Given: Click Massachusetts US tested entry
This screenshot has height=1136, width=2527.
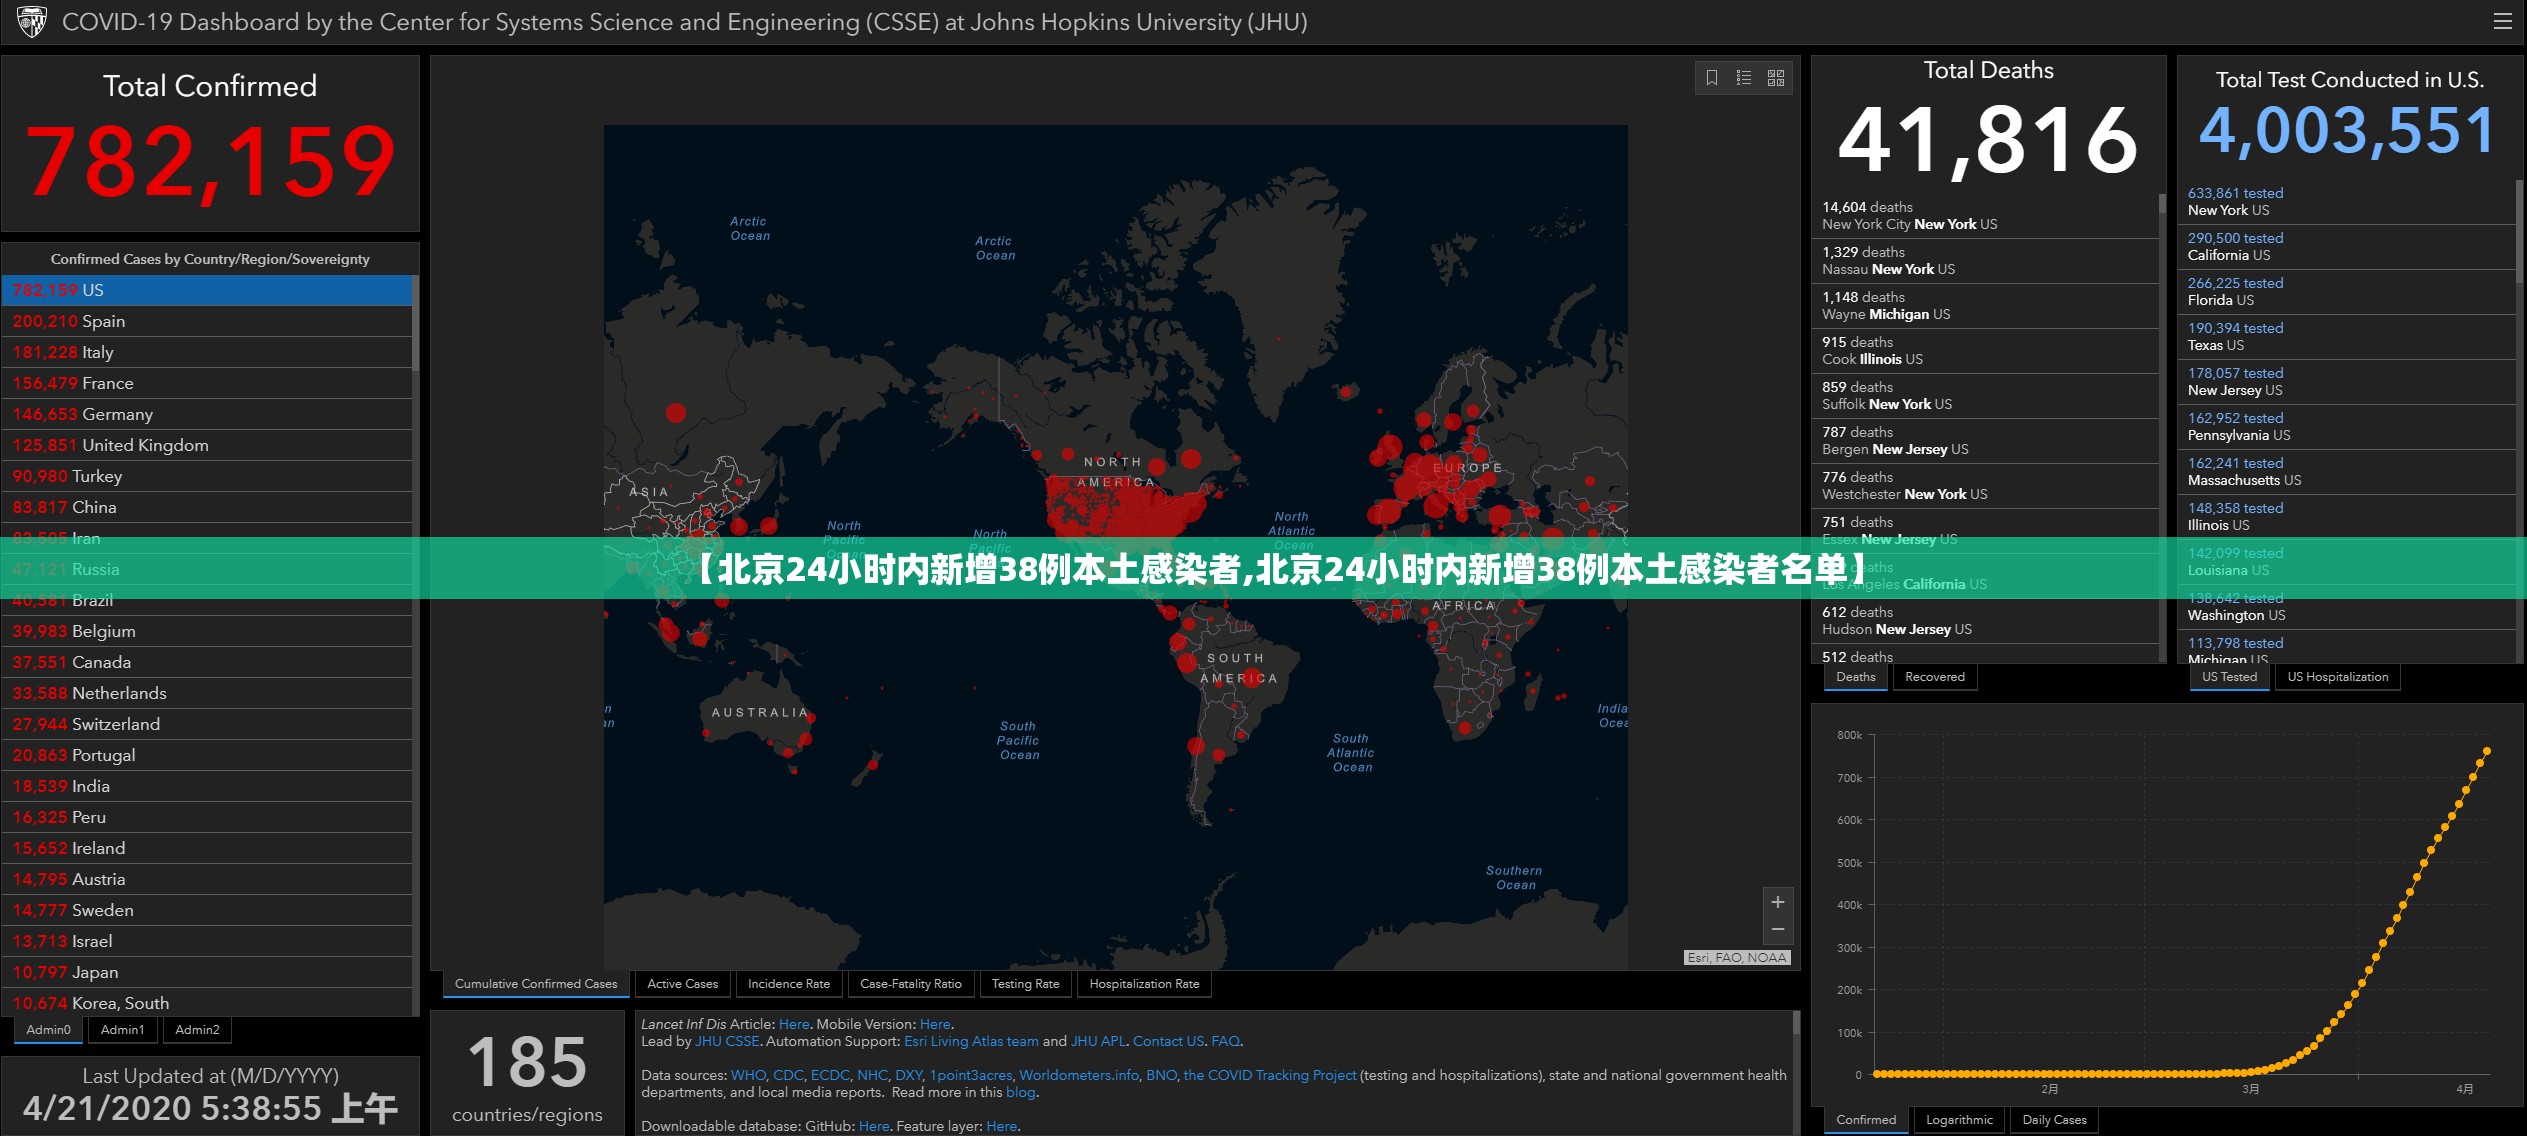Looking at the screenshot, I should (2346, 472).
